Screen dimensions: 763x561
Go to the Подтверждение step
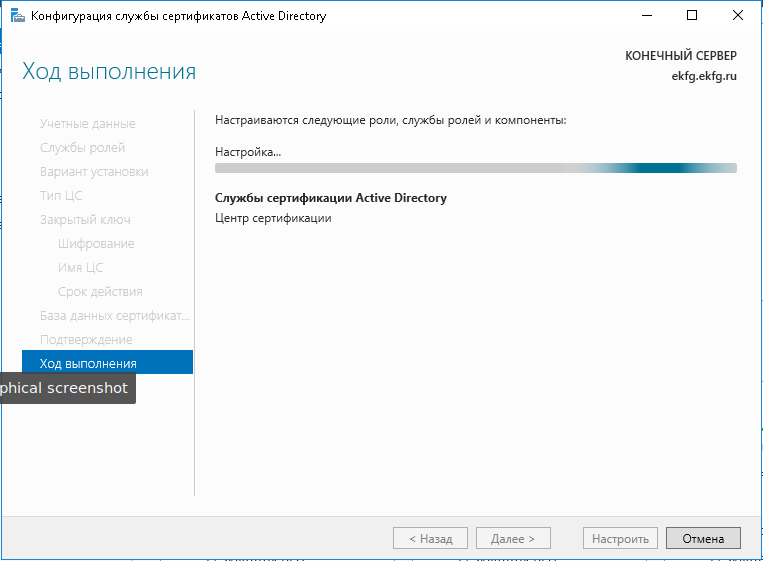click(86, 340)
